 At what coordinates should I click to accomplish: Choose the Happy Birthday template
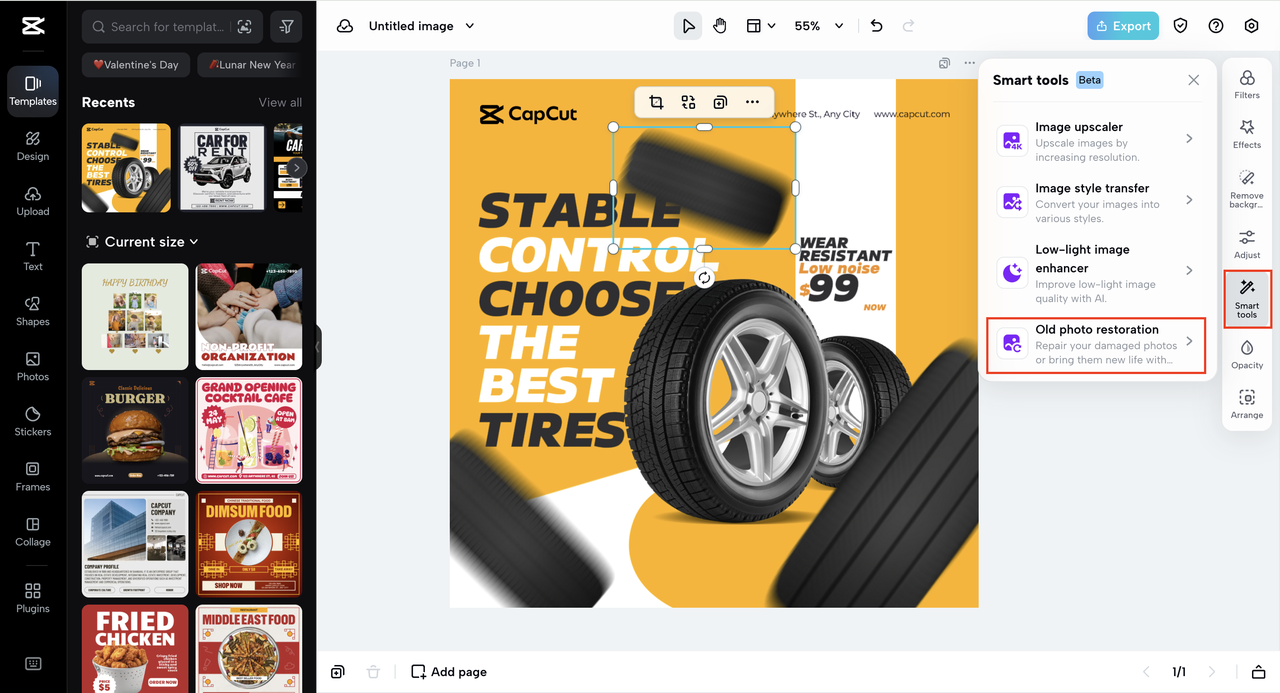(x=135, y=317)
